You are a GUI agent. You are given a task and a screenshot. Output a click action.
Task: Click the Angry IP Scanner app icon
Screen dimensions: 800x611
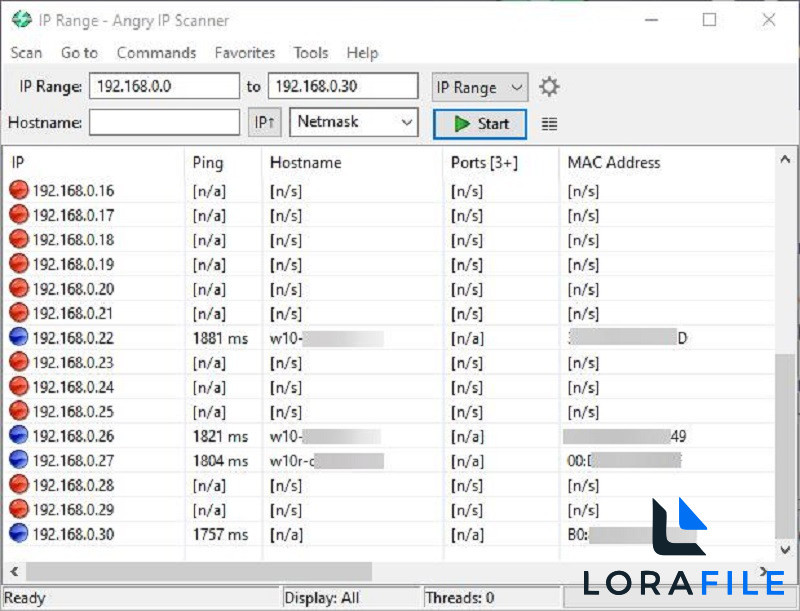tap(21, 20)
